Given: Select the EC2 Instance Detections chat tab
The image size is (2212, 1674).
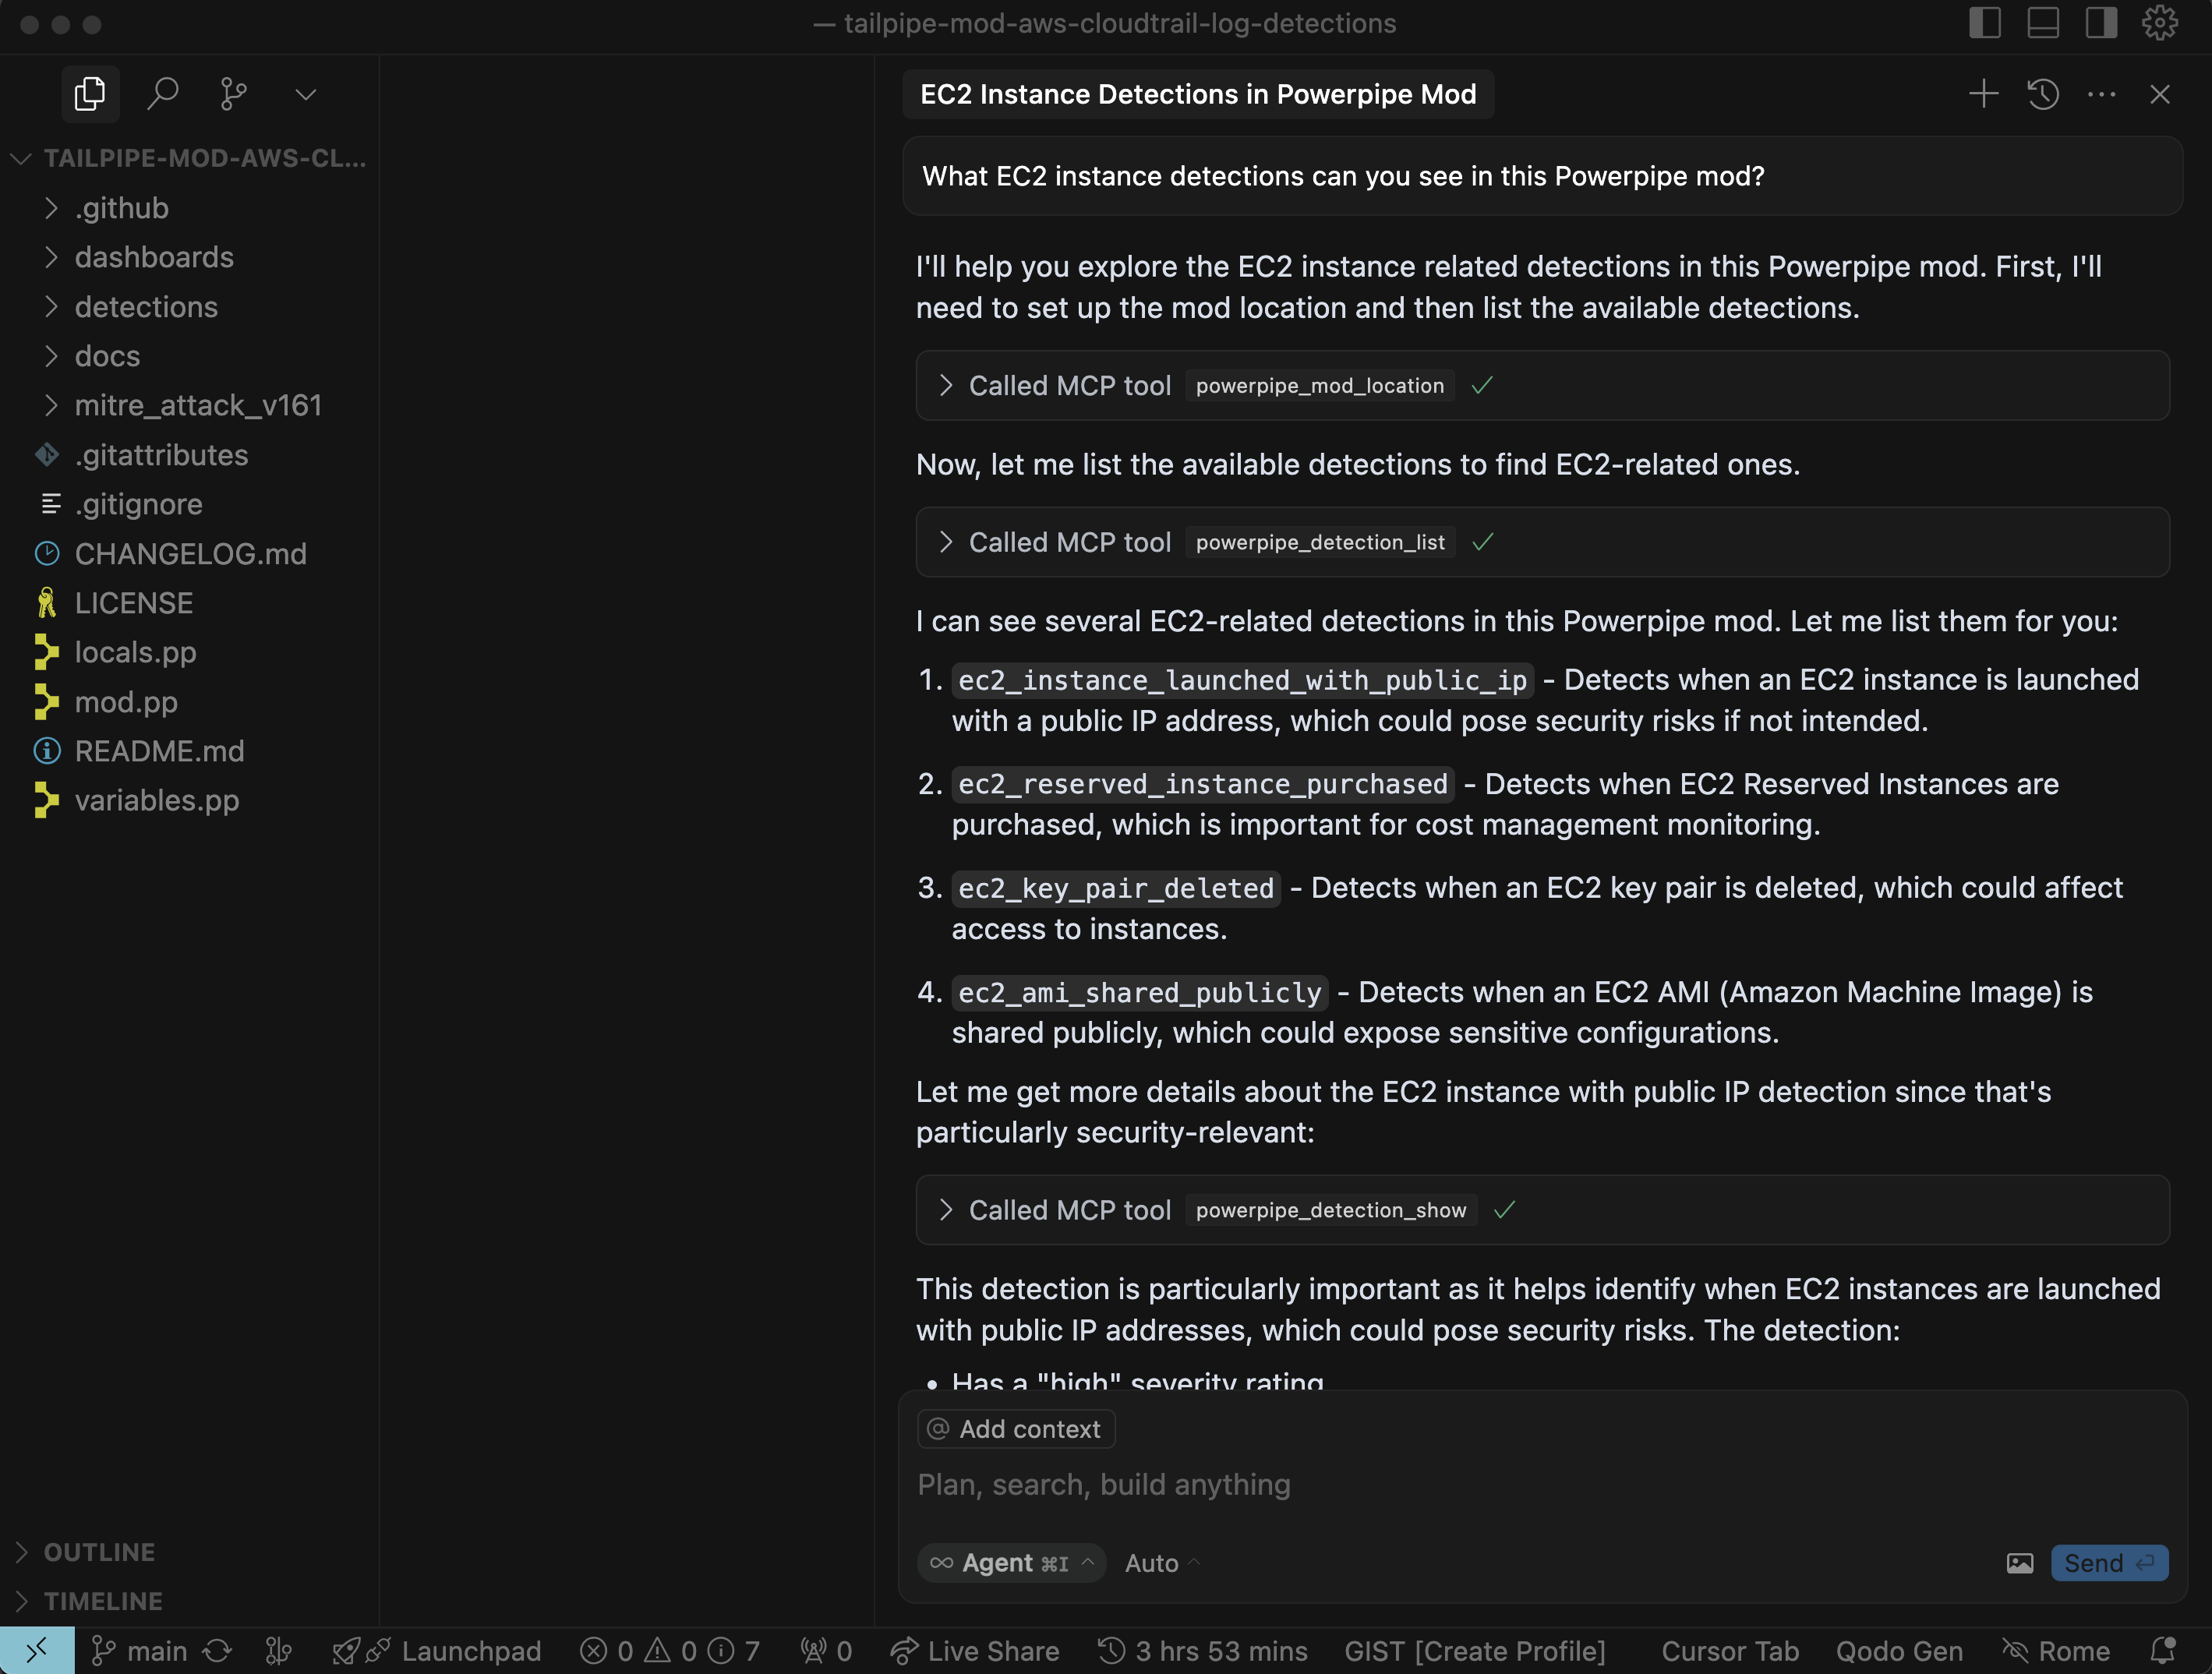Looking at the screenshot, I should pos(1197,94).
